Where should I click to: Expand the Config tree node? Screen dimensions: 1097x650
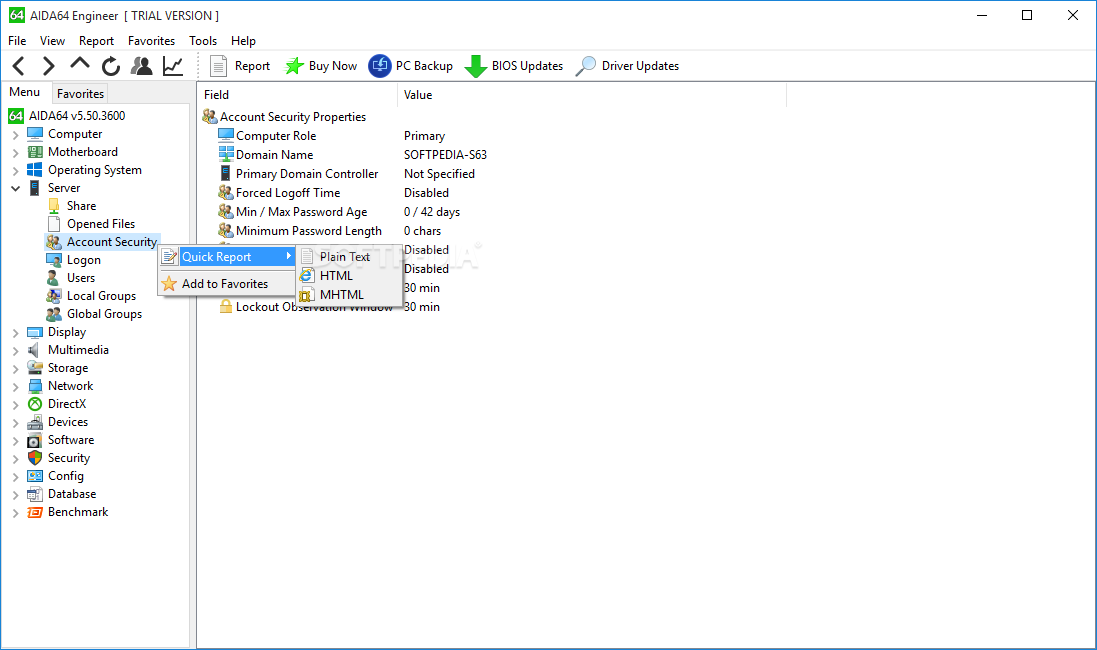tap(15, 476)
